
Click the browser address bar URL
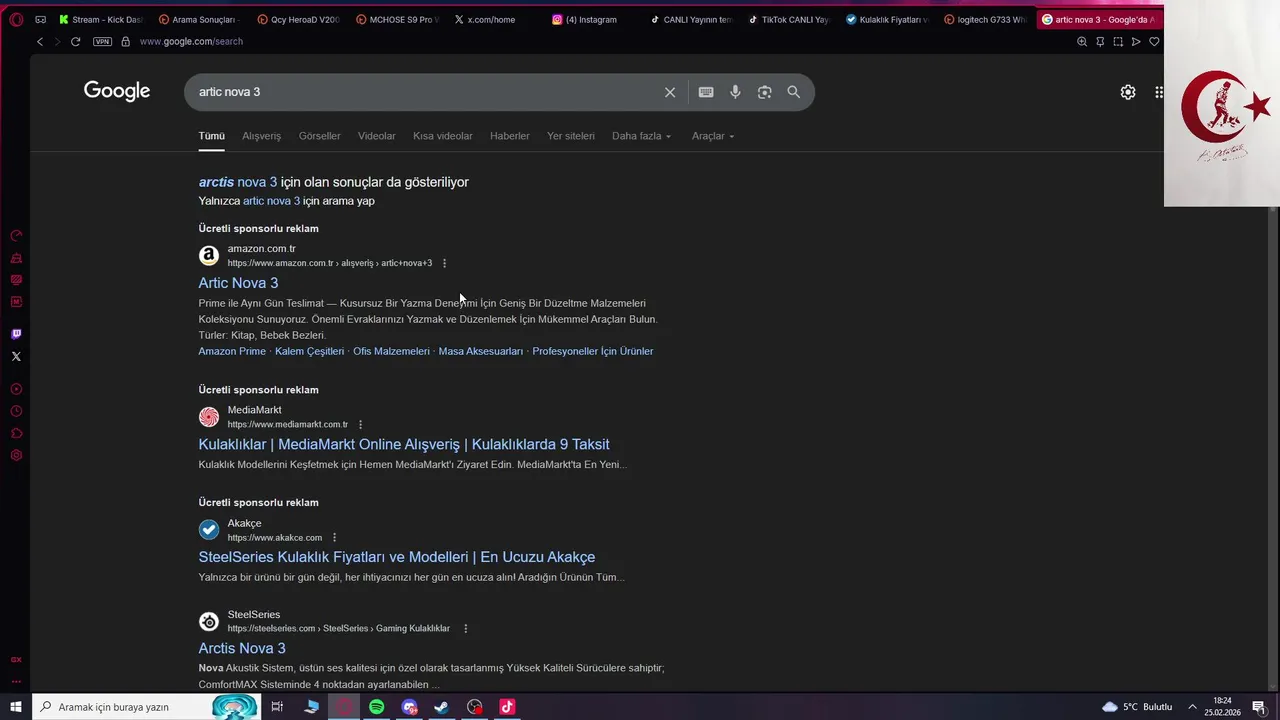tap(191, 42)
